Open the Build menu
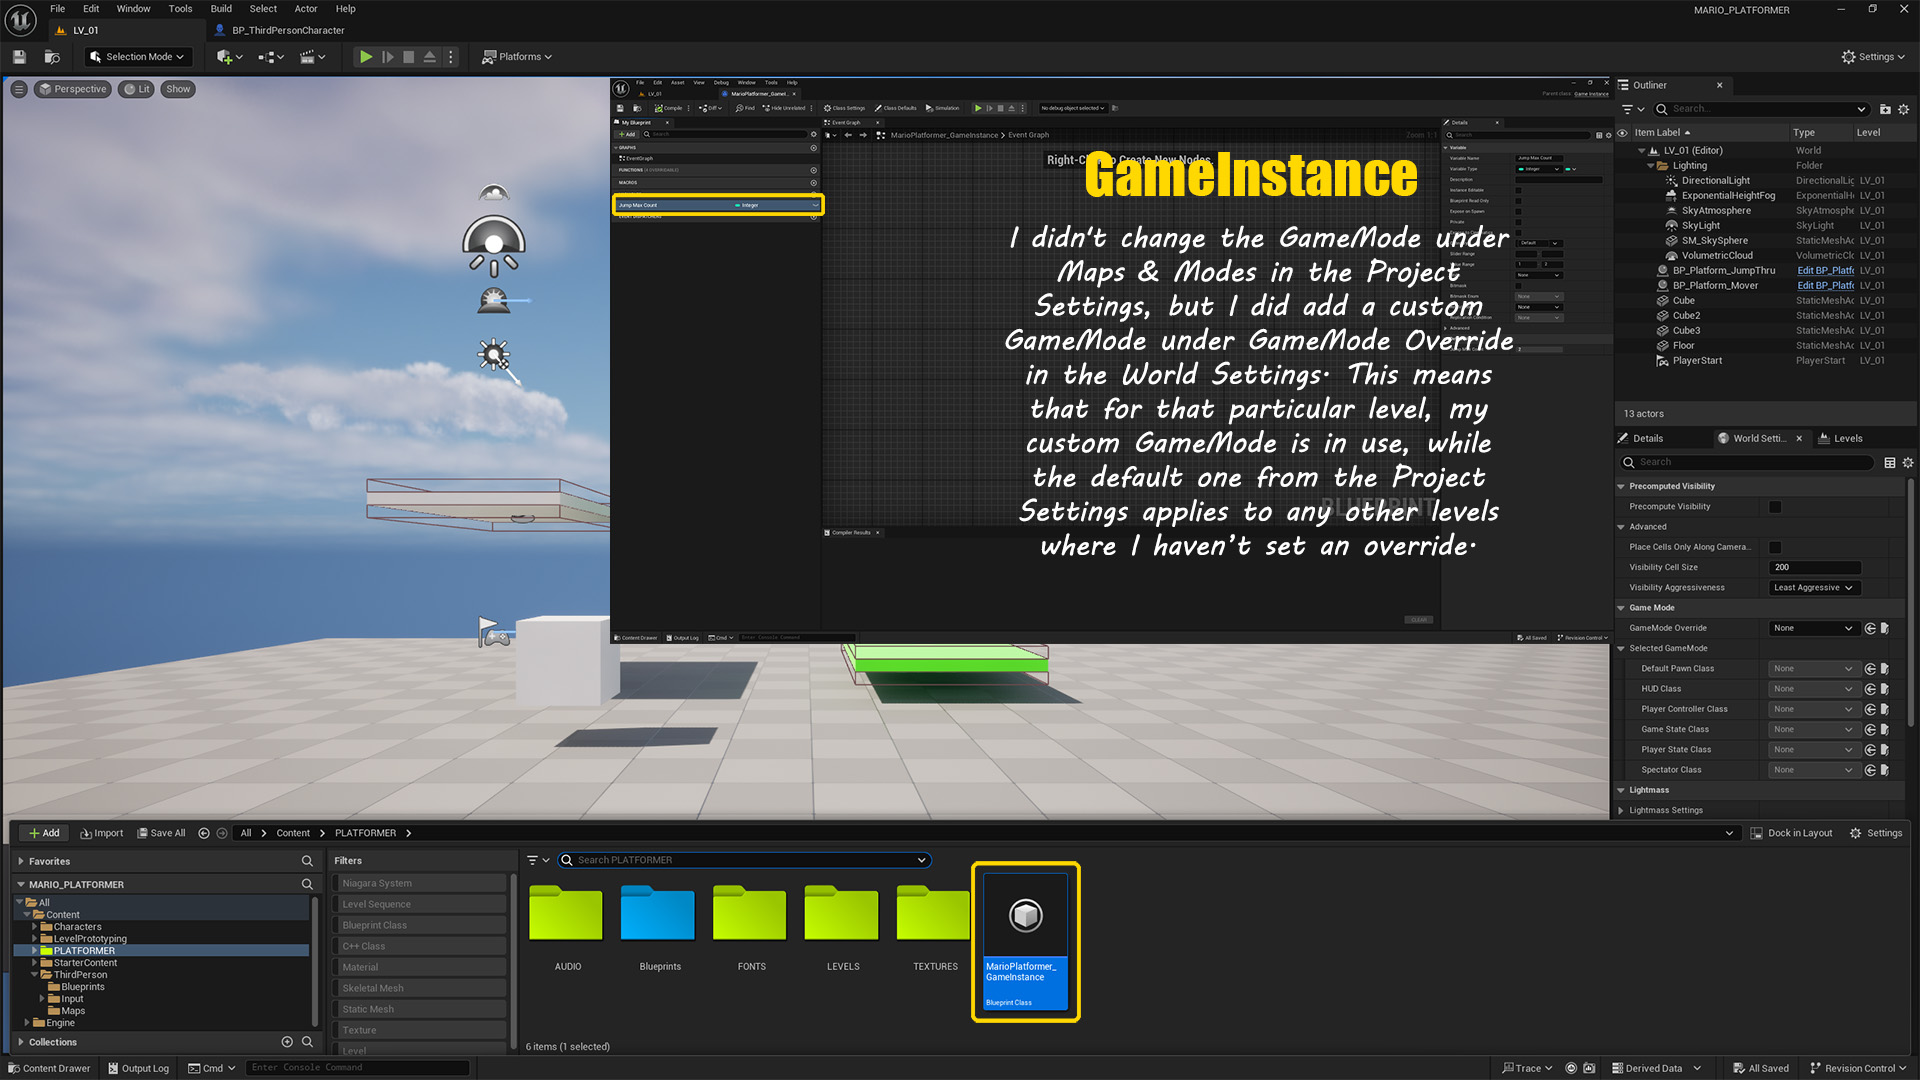Viewport: 1920px width, 1080px height. coord(221,9)
